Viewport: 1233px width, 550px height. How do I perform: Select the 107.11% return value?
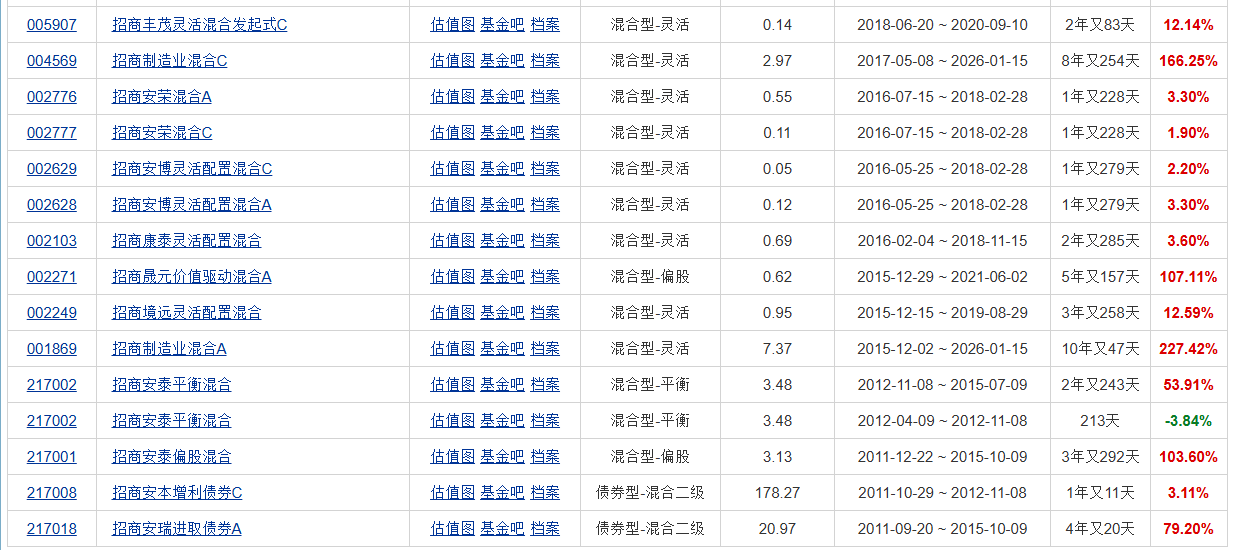click(x=1188, y=277)
